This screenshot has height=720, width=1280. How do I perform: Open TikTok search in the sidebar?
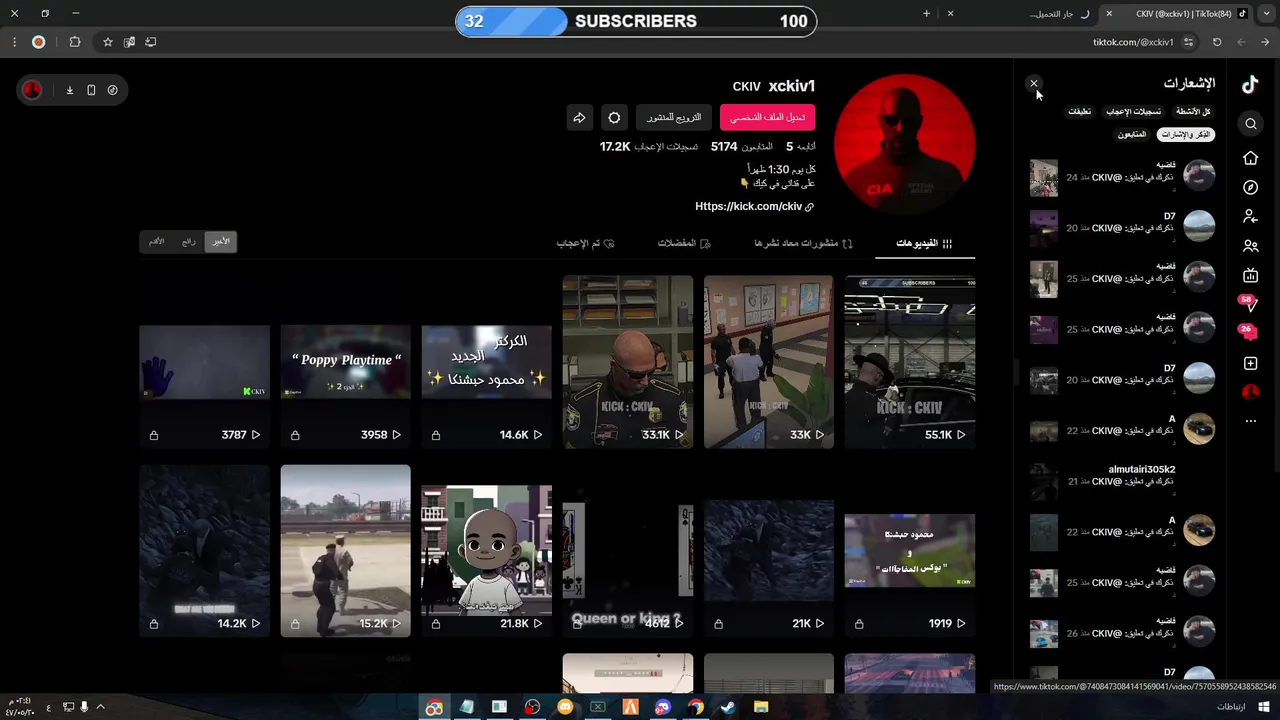click(1250, 124)
